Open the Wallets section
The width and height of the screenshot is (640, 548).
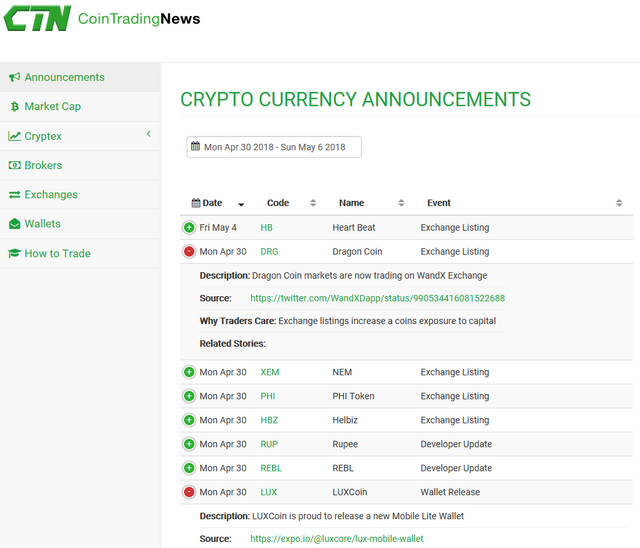80,224
